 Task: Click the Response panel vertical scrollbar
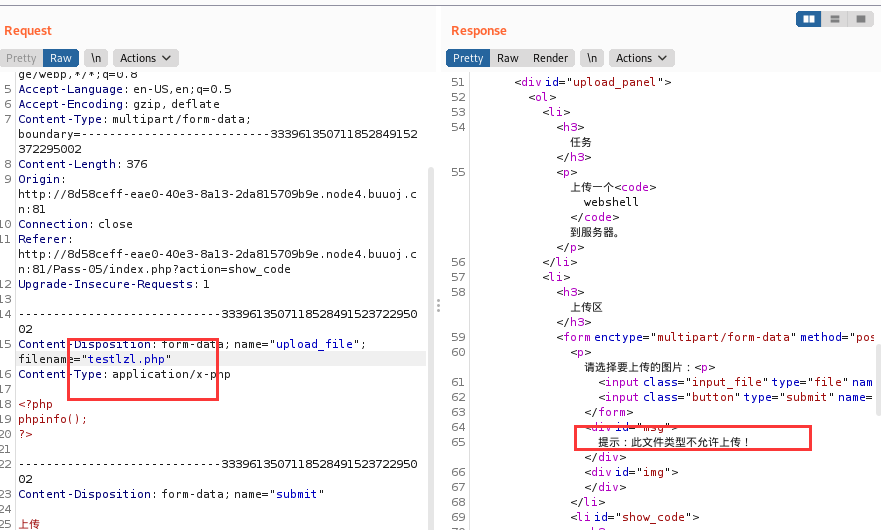tap(878, 380)
